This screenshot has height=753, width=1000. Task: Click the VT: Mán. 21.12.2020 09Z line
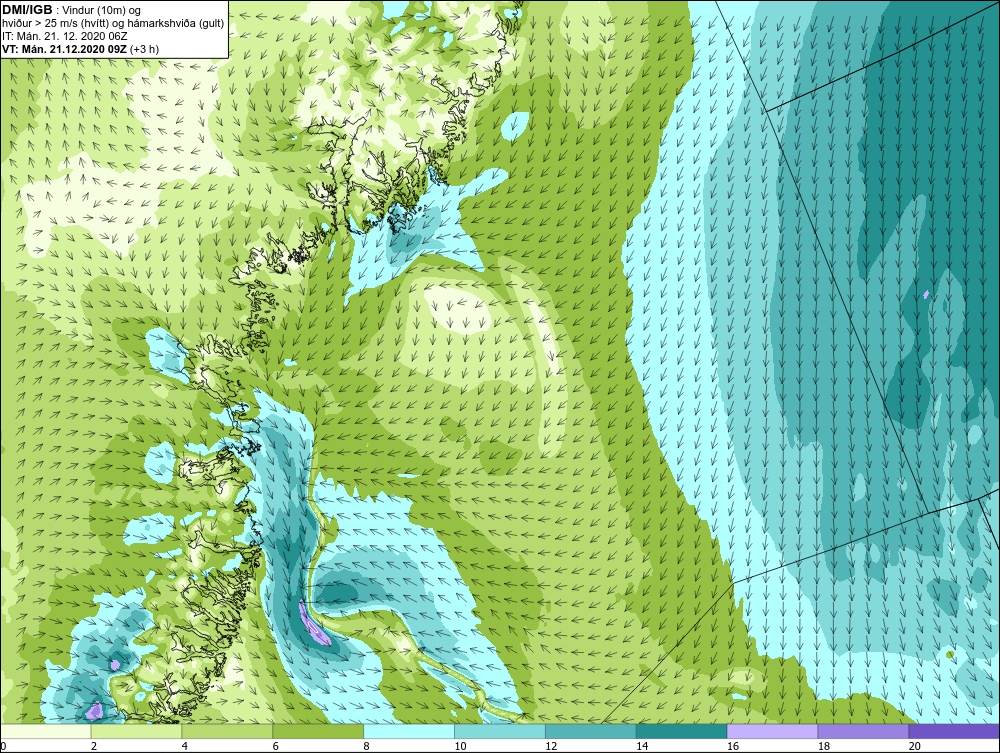66,49
